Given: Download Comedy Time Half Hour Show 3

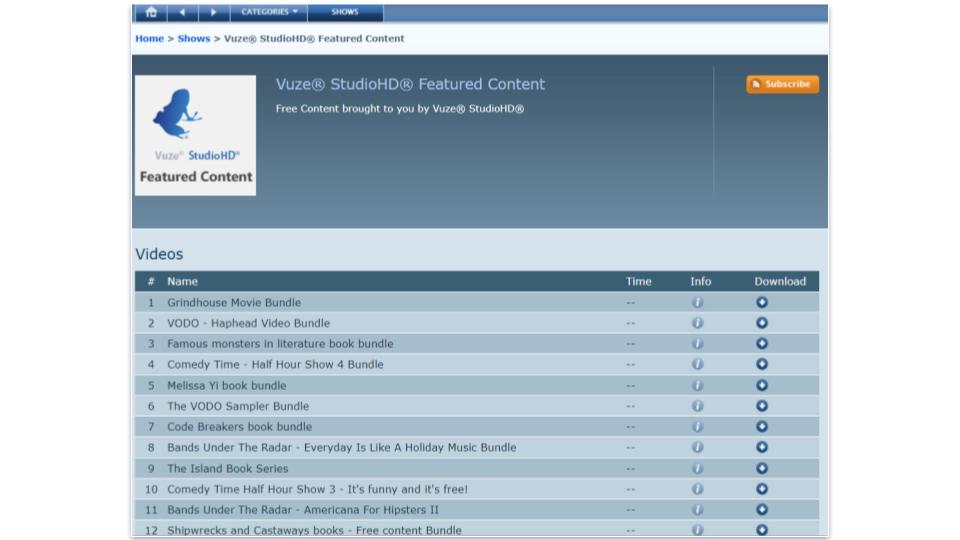Looking at the screenshot, I should click(x=762, y=489).
